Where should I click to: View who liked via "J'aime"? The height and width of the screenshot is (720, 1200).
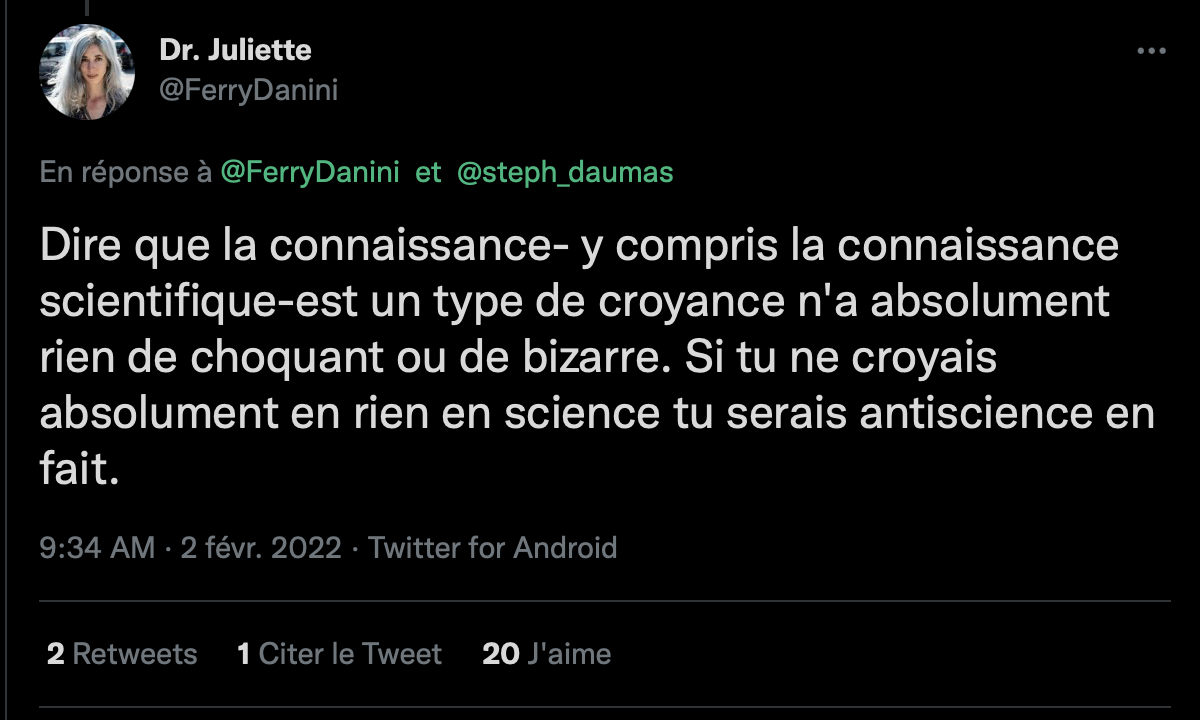point(568,654)
